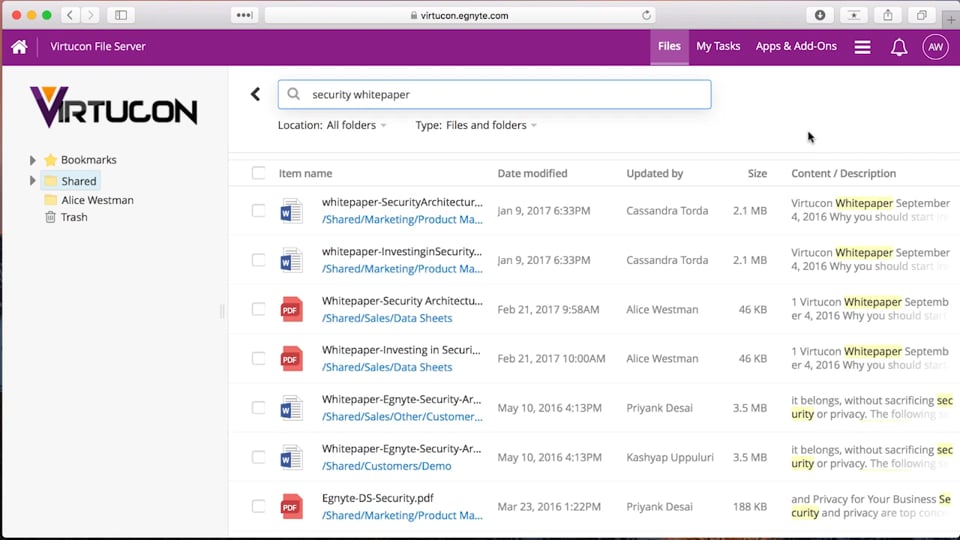Viewport: 960px width, 540px height.
Task: Open the Apps & Add-Ons tab
Action: pyautogui.click(x=796, y=46)
